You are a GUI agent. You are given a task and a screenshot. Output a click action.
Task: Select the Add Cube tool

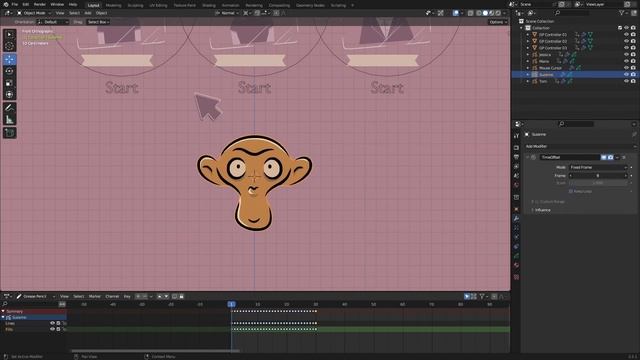coord(9,133)
